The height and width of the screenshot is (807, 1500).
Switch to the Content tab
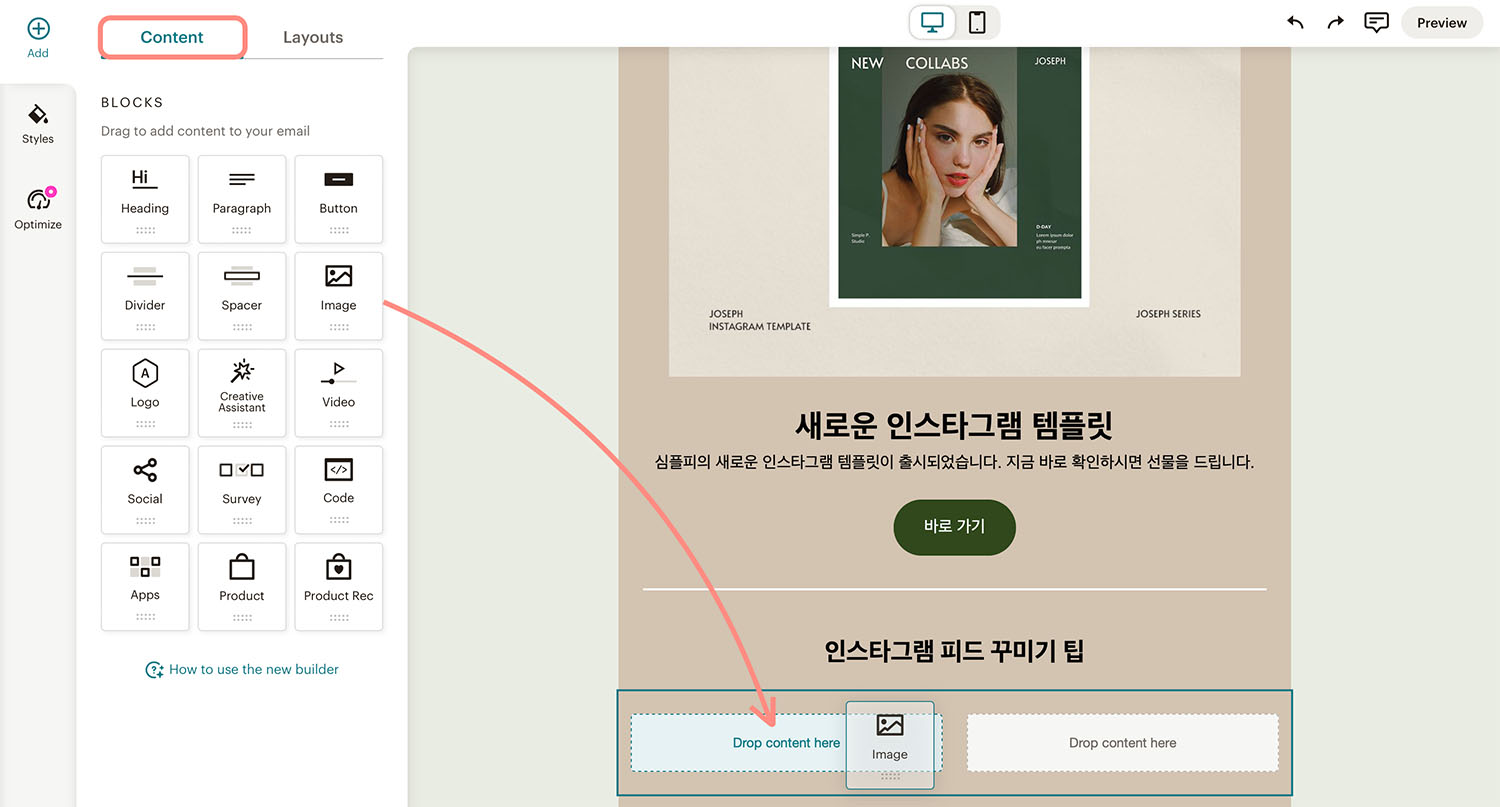click(x=172, y=37)
